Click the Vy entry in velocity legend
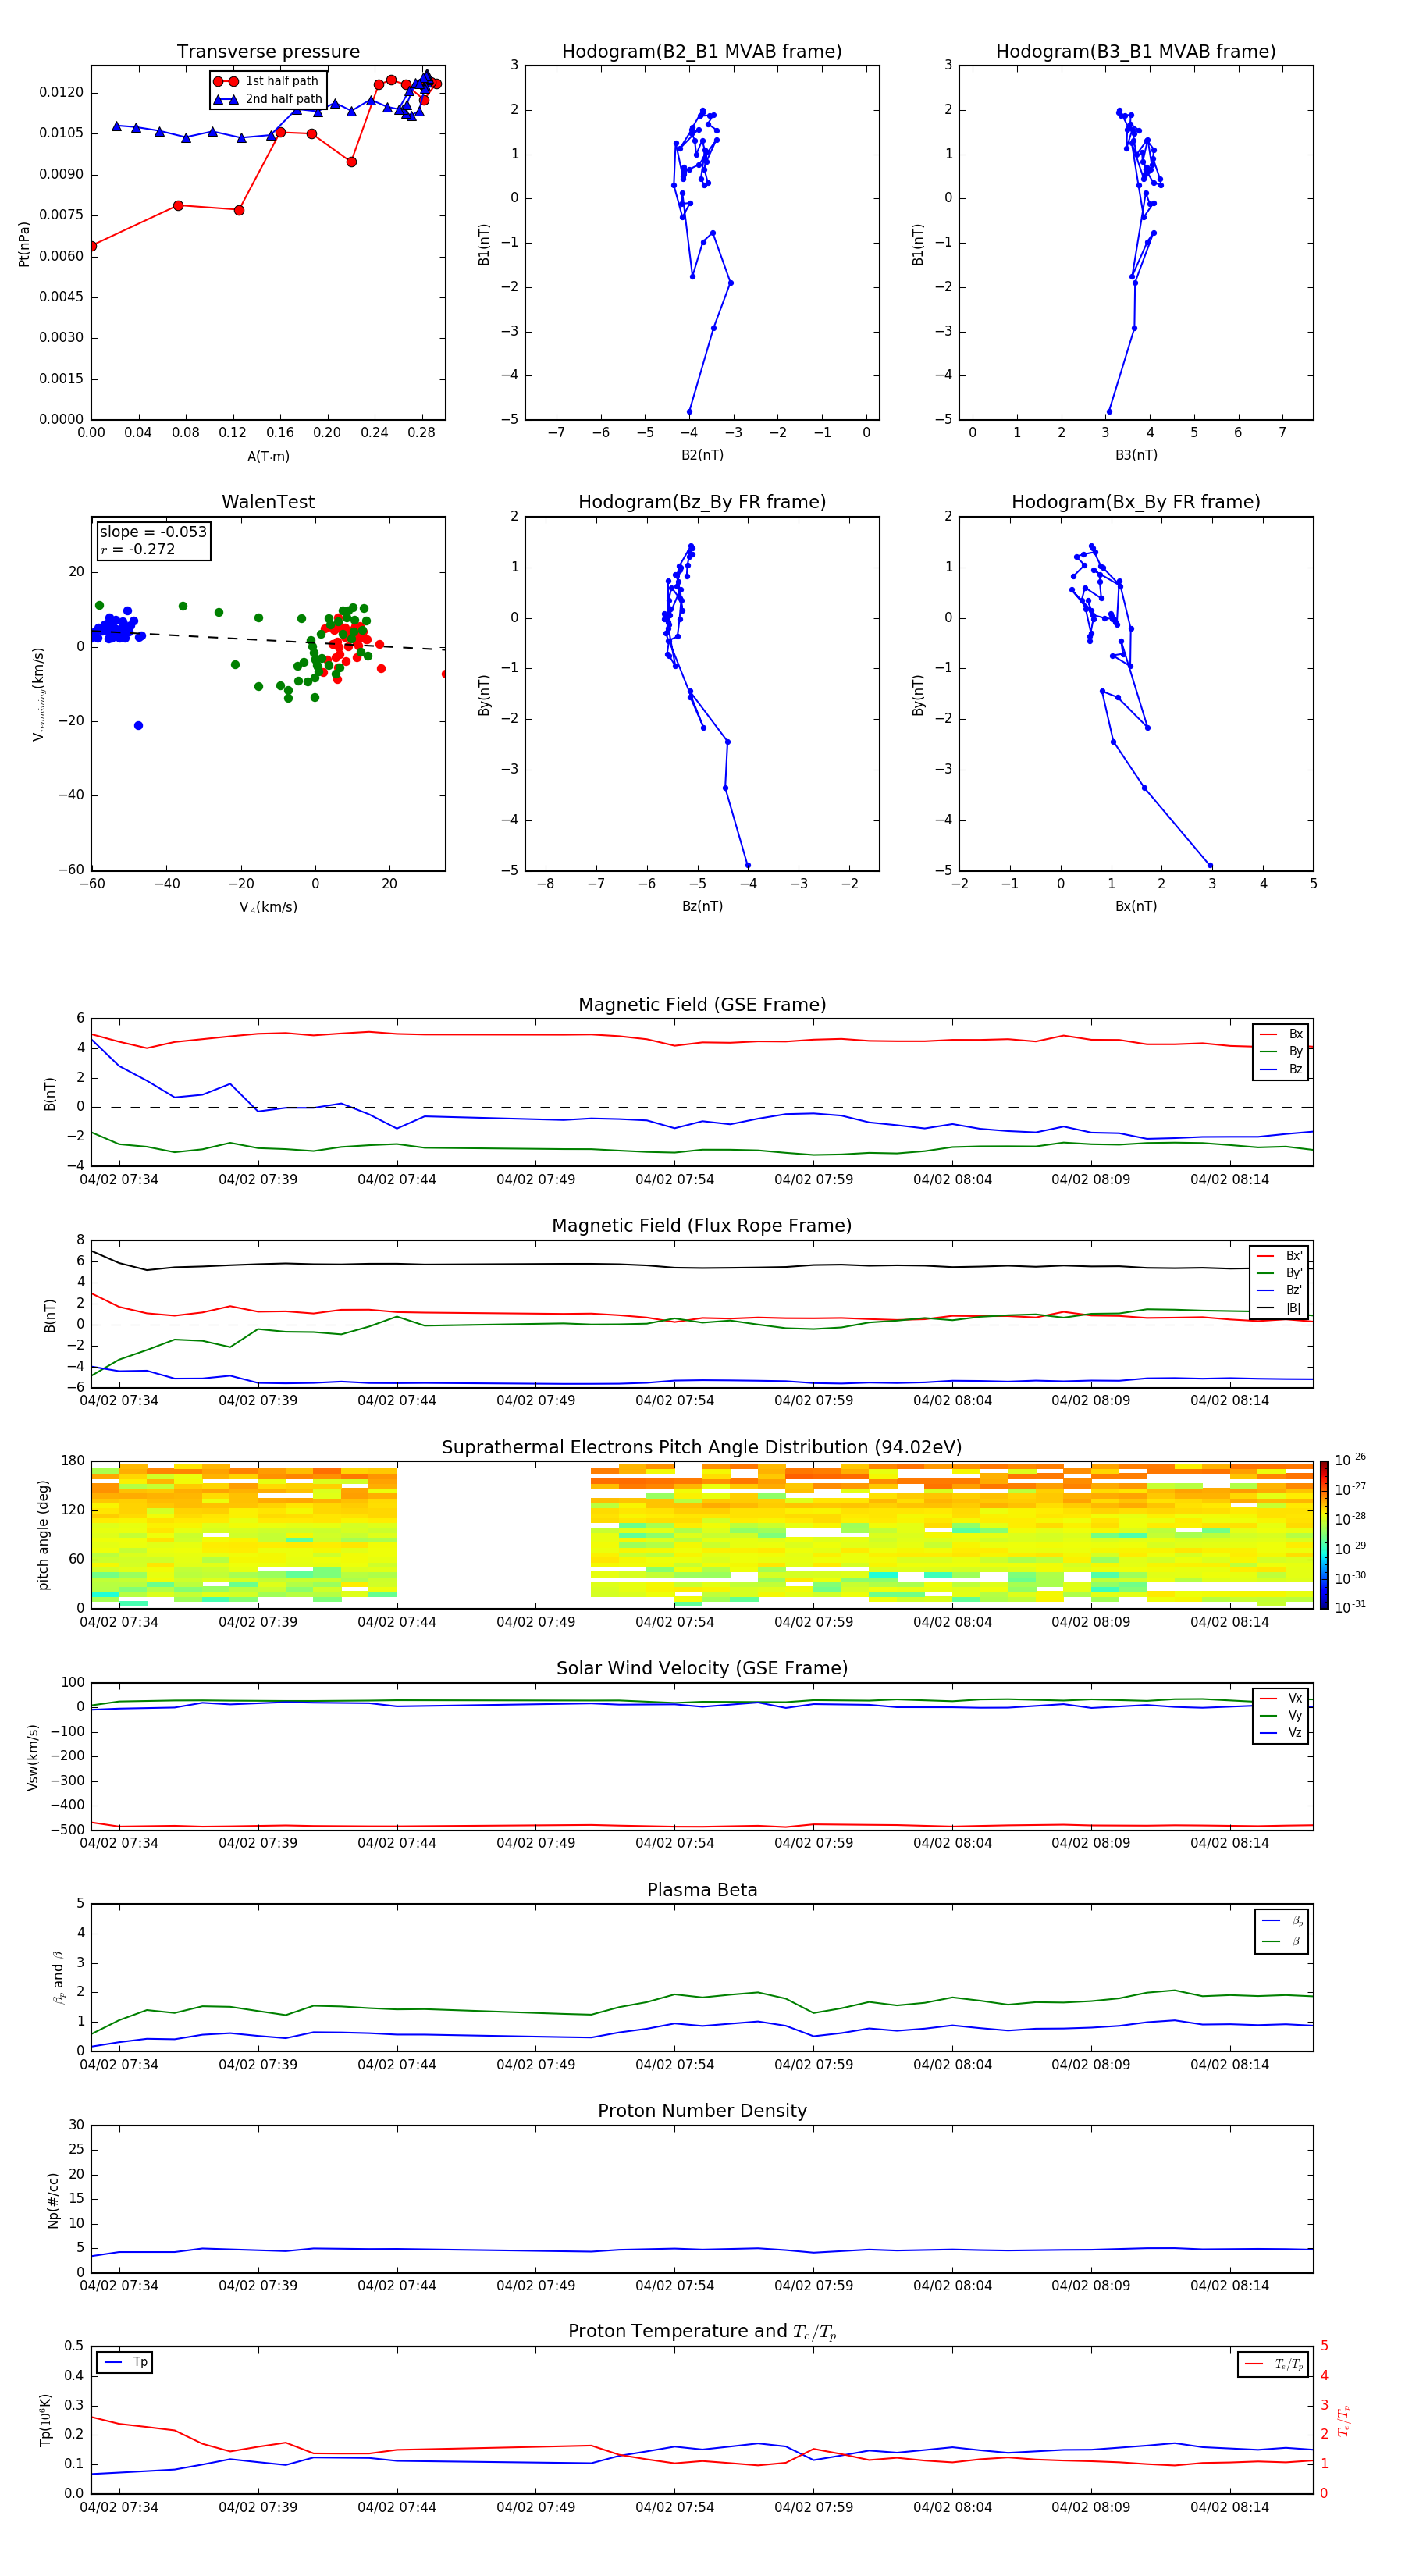The height and width of the screenshot is (2576, 1405). (x=1281, y=1715)
